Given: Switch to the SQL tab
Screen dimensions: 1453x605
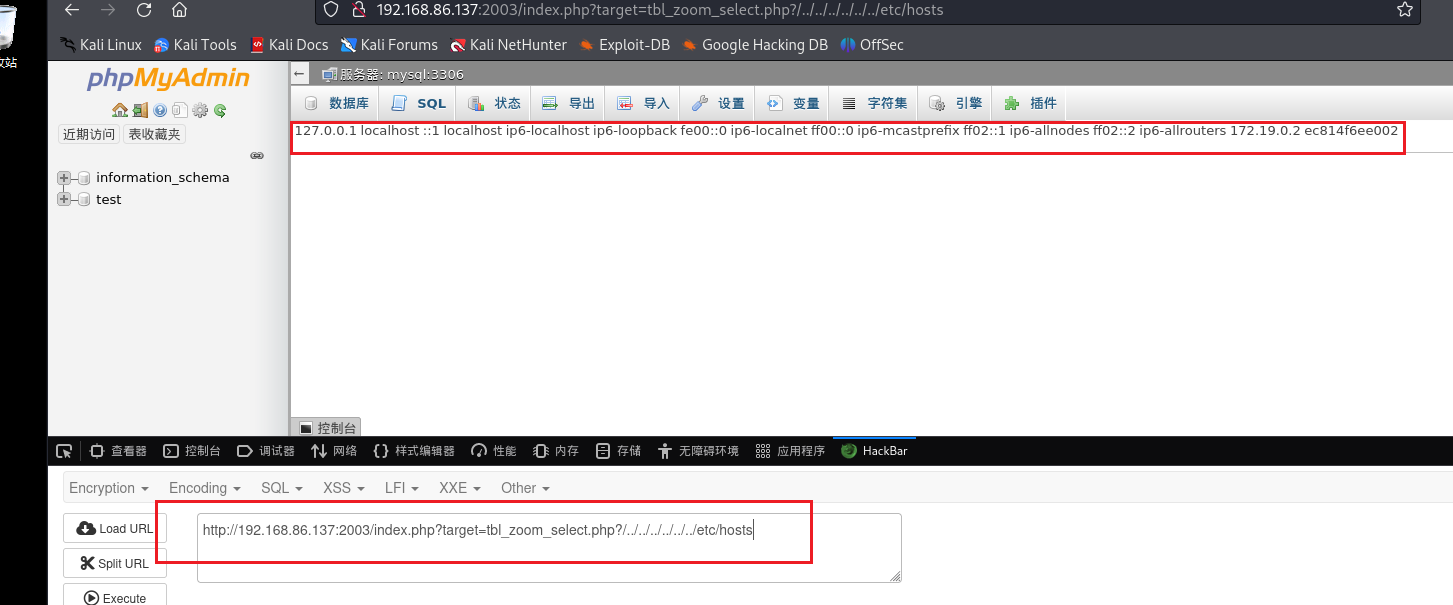Looking at the screenshot, I should [419, 104].
